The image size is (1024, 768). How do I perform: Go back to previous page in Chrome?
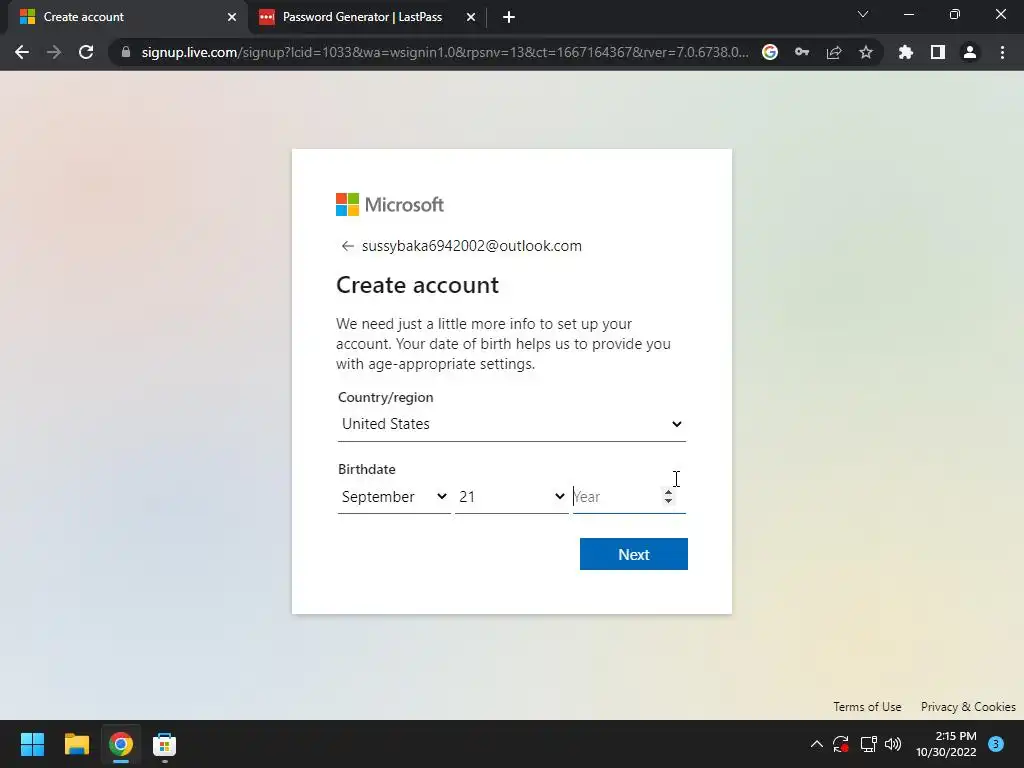22,52
